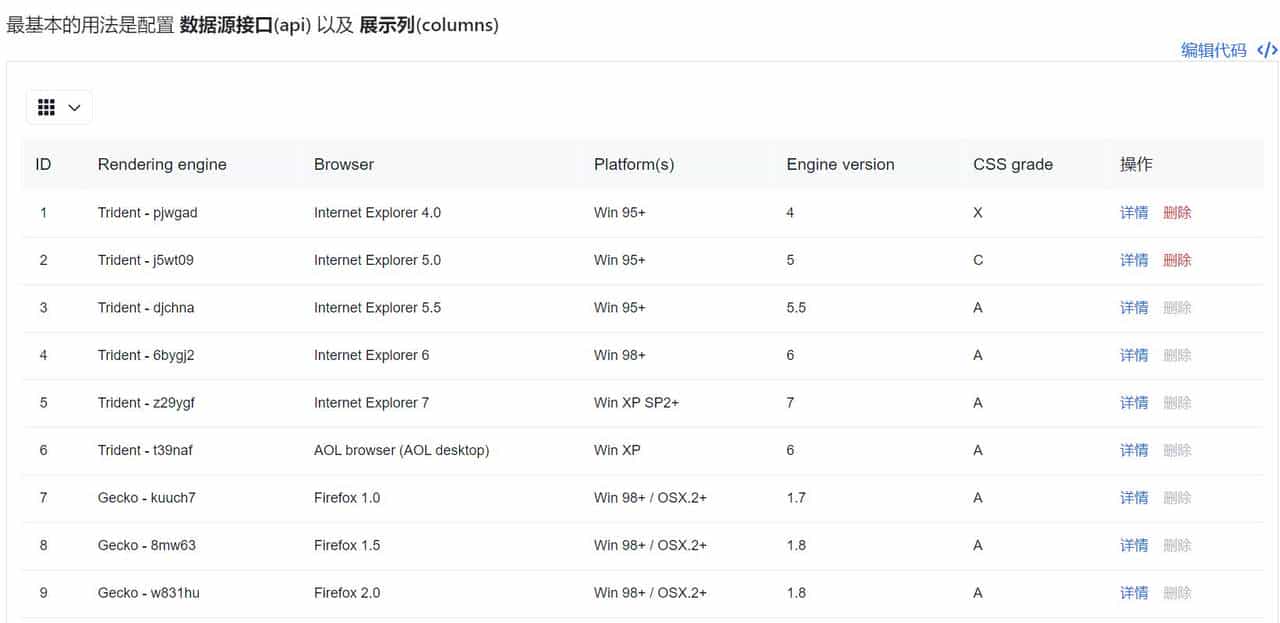Open the 编辑代码 link

[x=1214, y=50]
